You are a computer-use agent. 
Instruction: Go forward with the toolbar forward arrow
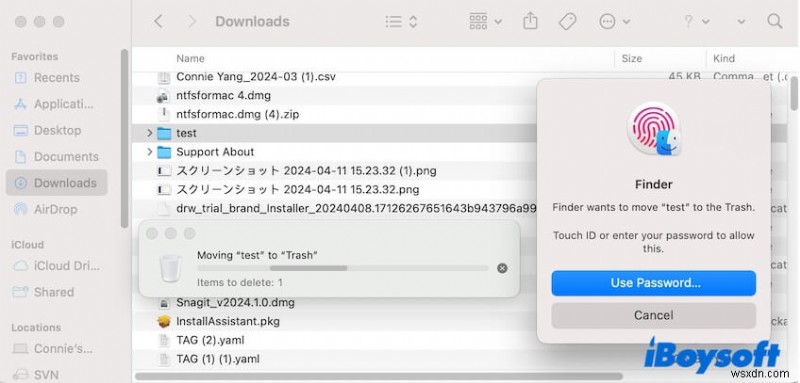click(x=192, y=21)
